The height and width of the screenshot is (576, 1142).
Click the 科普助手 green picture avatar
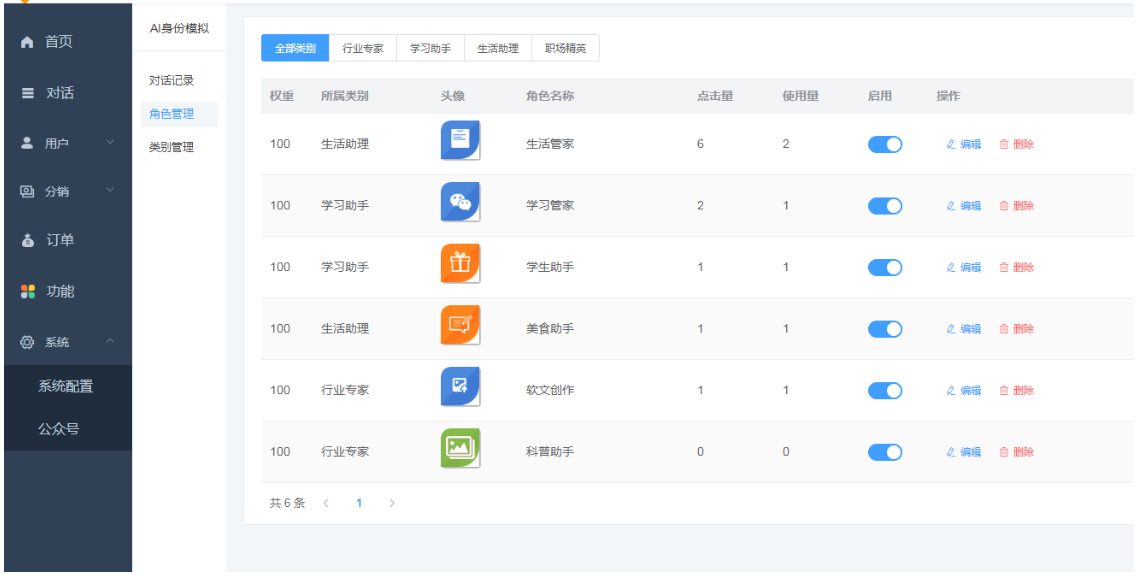(x=460, y=448)
